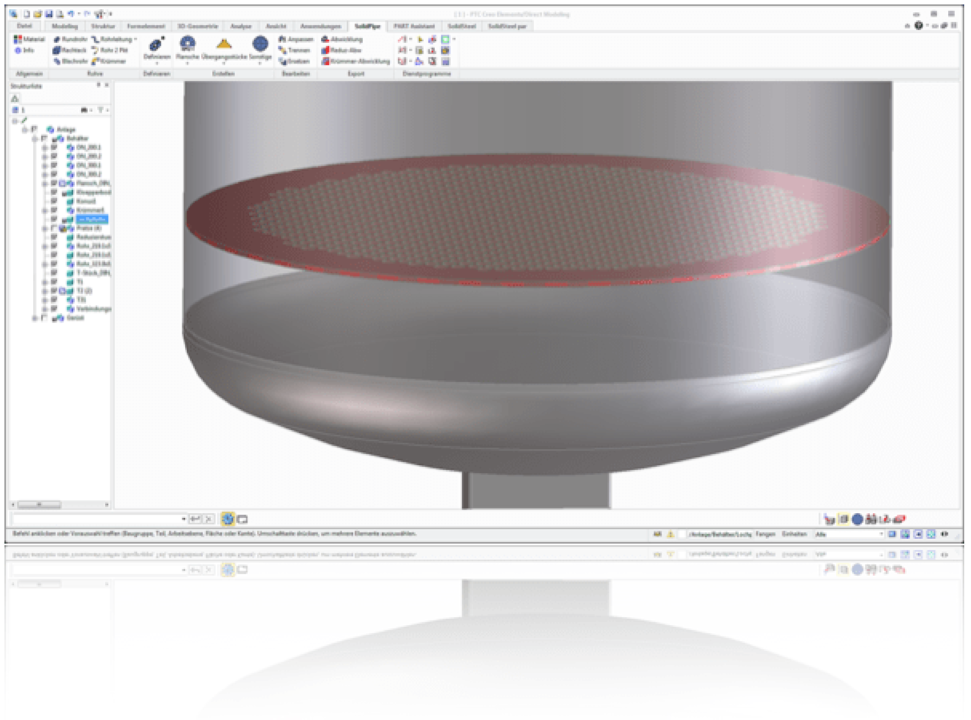Click the Definieren tool icon
The height and width of the screenshot is (720, 971).
click(x=156, y=44)
